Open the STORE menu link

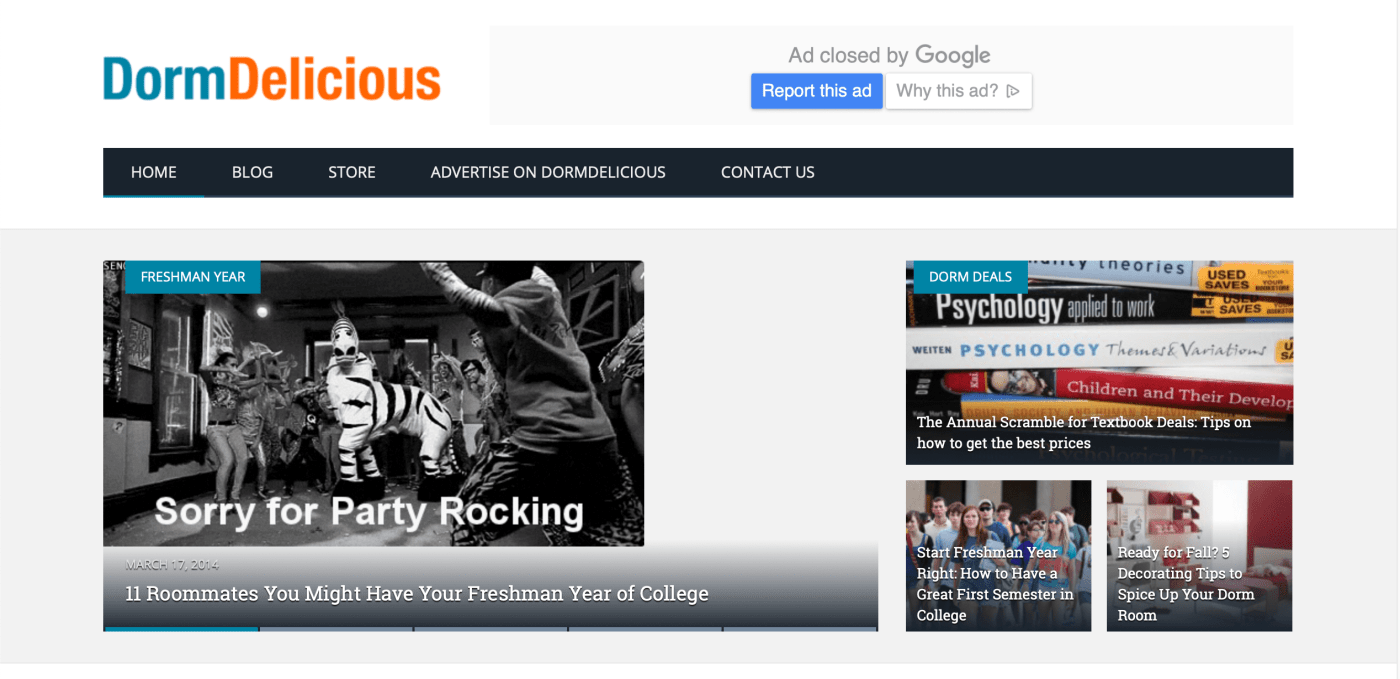tap(352, 172)
